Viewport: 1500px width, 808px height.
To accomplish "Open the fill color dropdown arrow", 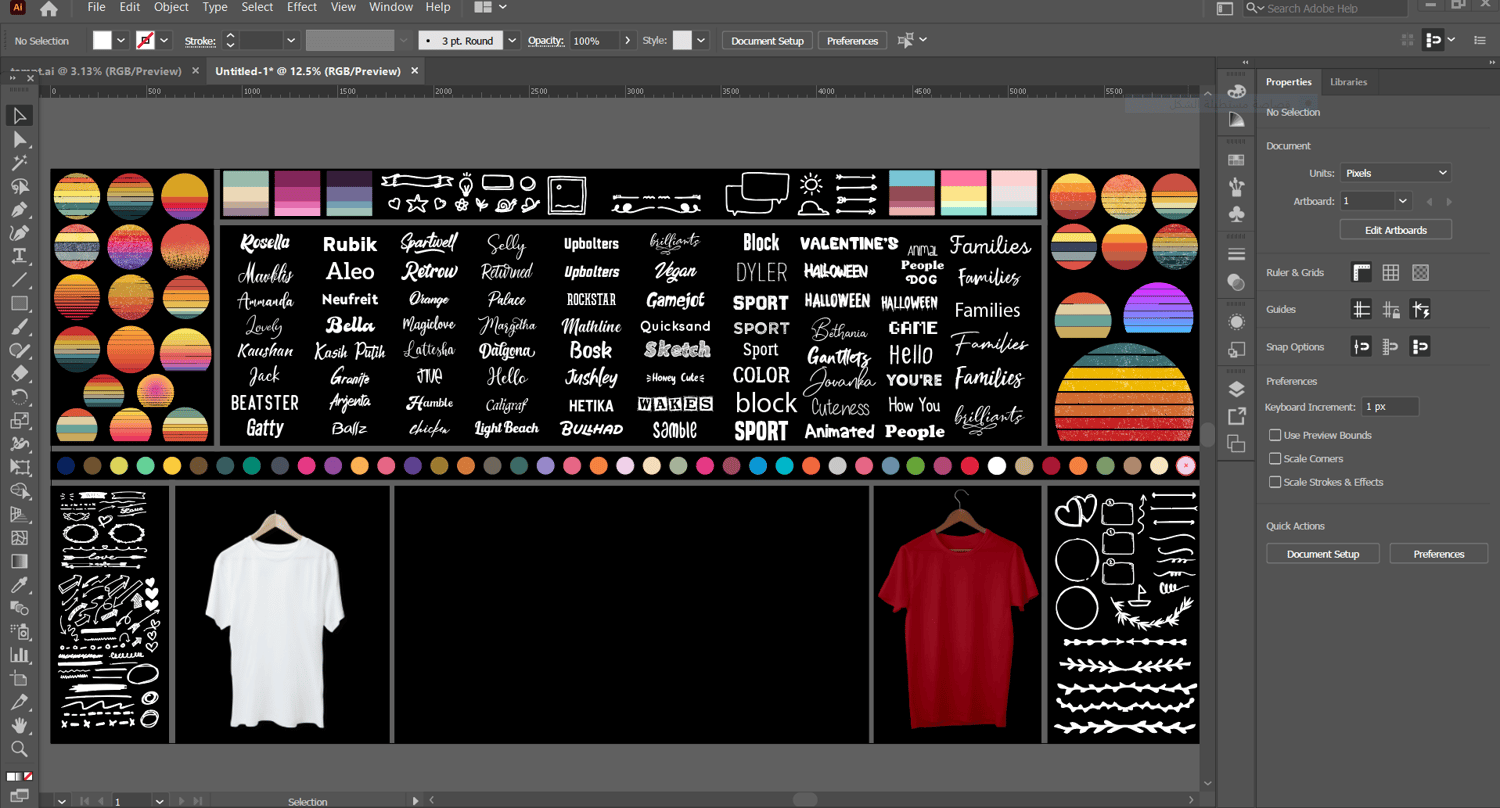I will coord(121,41).
